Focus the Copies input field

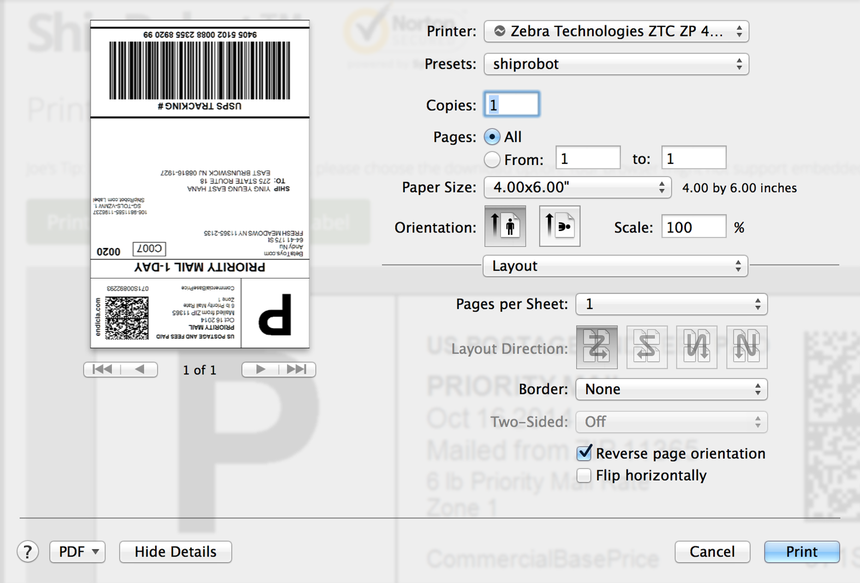coord(512,104)
